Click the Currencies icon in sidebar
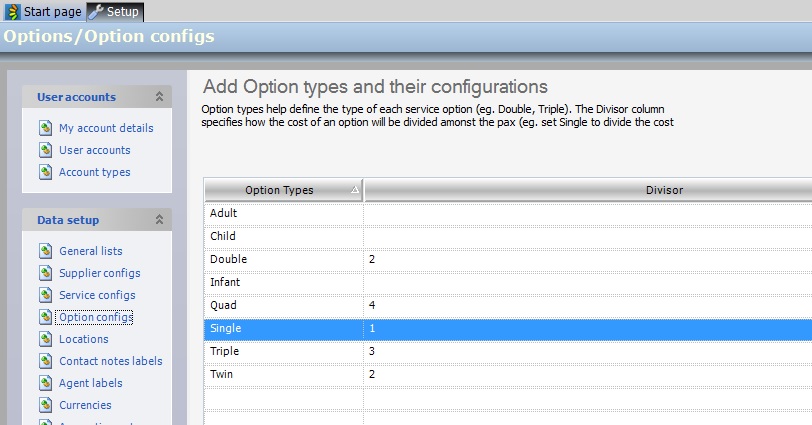The width and height of the screenshot is (812, 425). click(45, 405)
